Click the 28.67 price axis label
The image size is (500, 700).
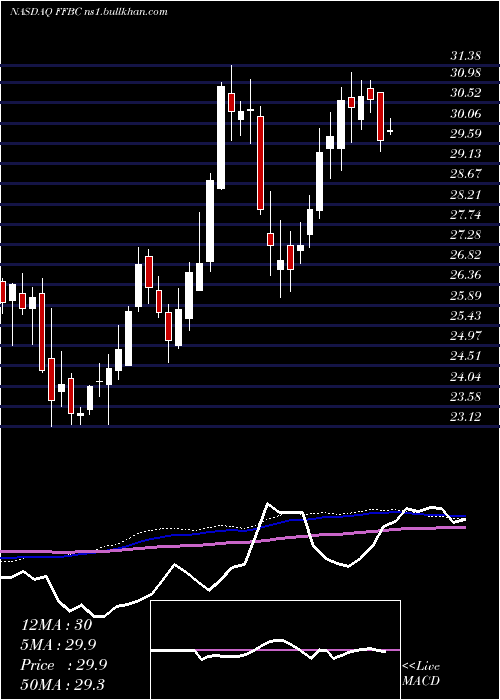466,174
